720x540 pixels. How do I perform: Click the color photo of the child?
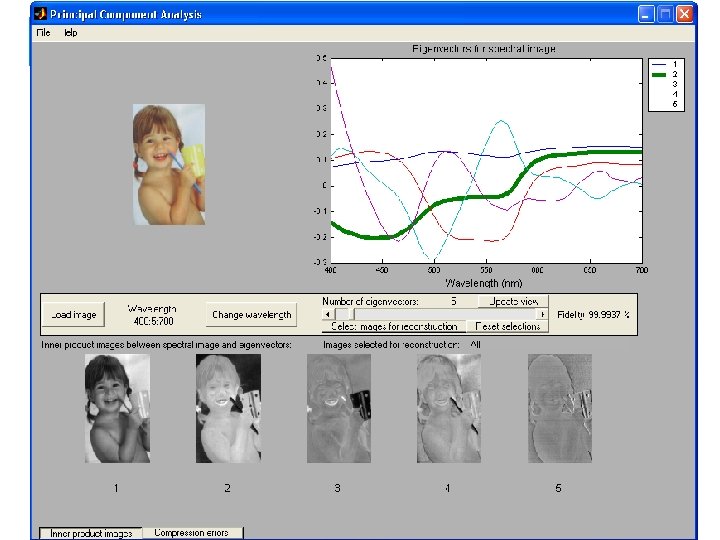(x=169, y=164)
